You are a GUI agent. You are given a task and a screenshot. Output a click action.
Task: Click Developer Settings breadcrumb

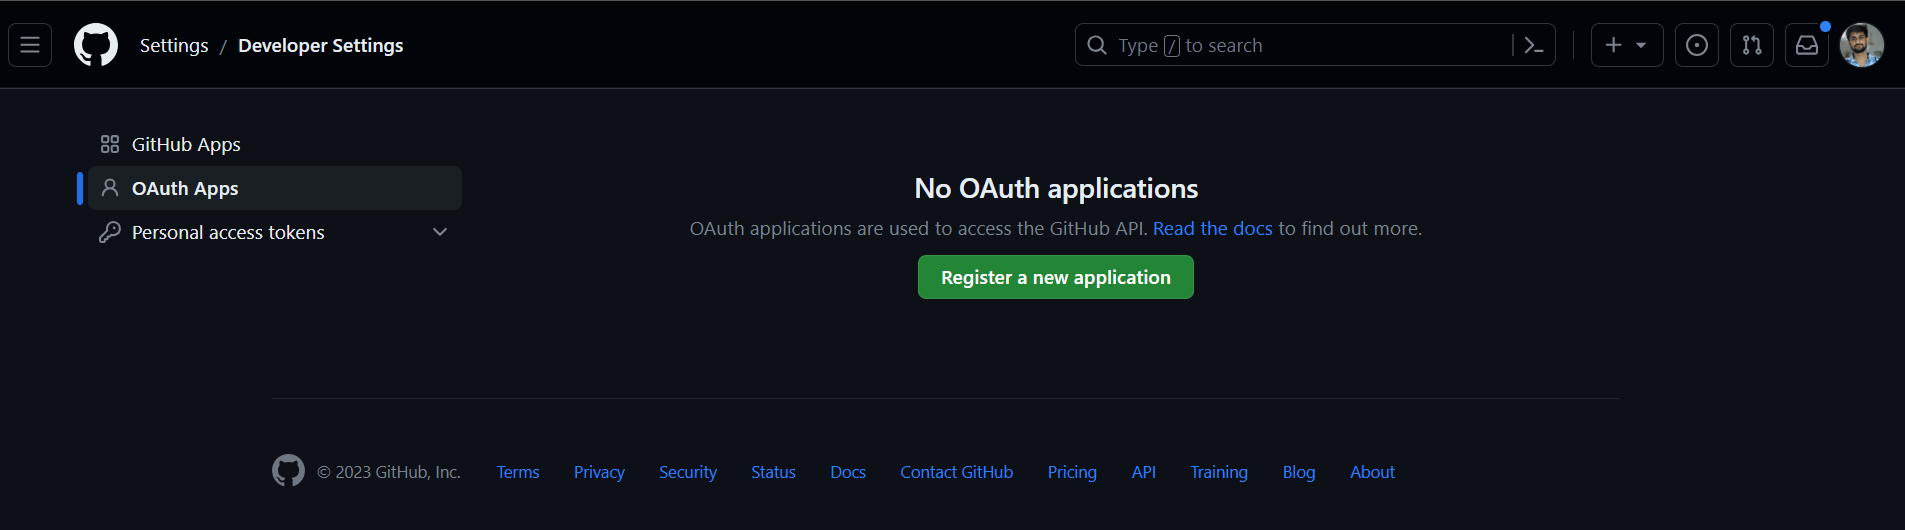tap(321, 46)
